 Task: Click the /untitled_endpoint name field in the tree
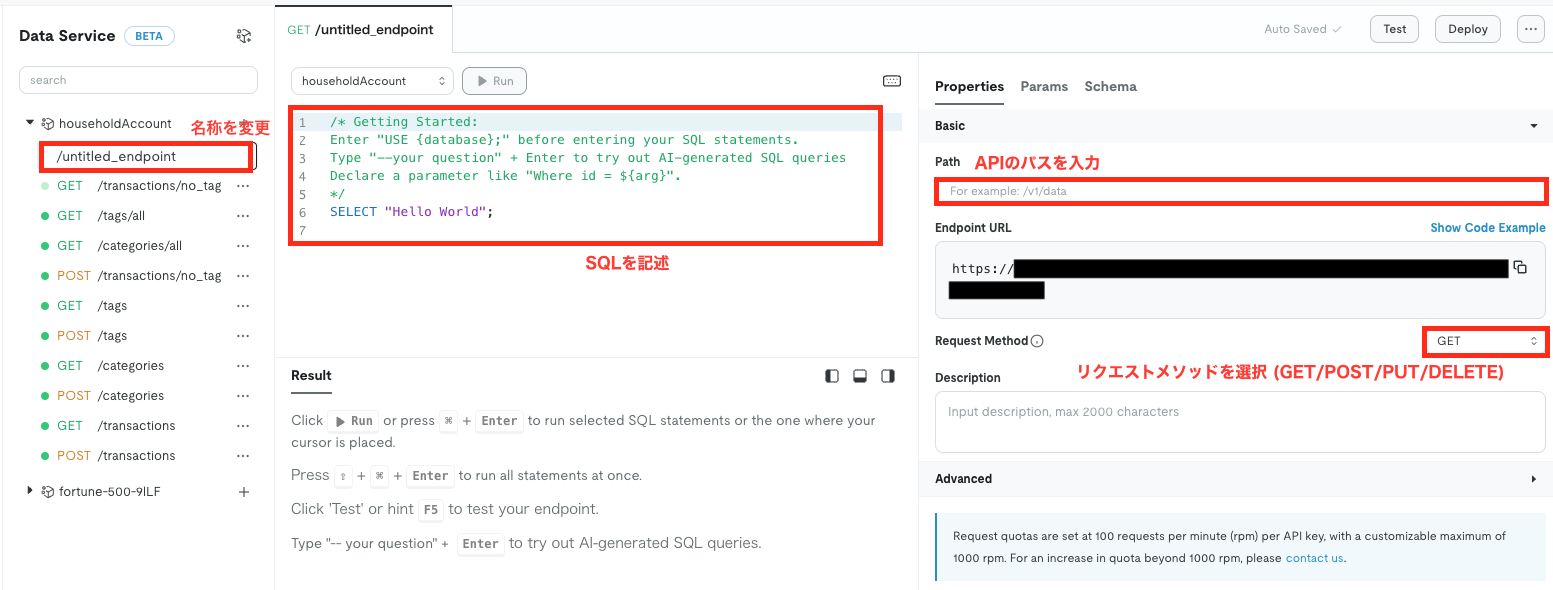click(x=150, y=157)
